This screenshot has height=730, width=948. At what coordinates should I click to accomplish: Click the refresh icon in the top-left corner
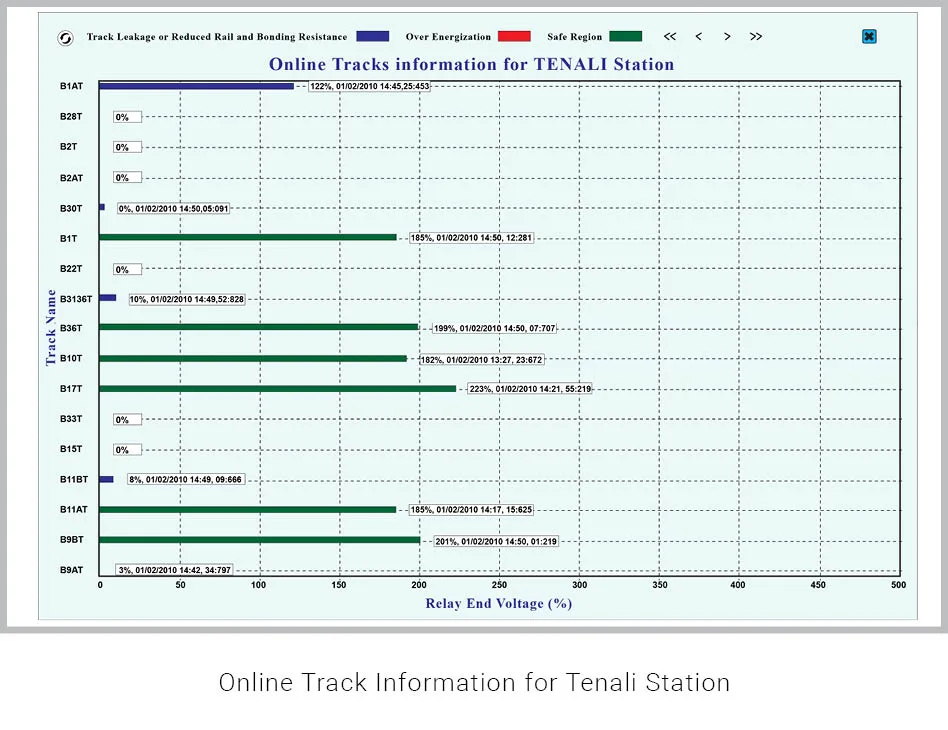pyautogui.click(x=65, y=38)
